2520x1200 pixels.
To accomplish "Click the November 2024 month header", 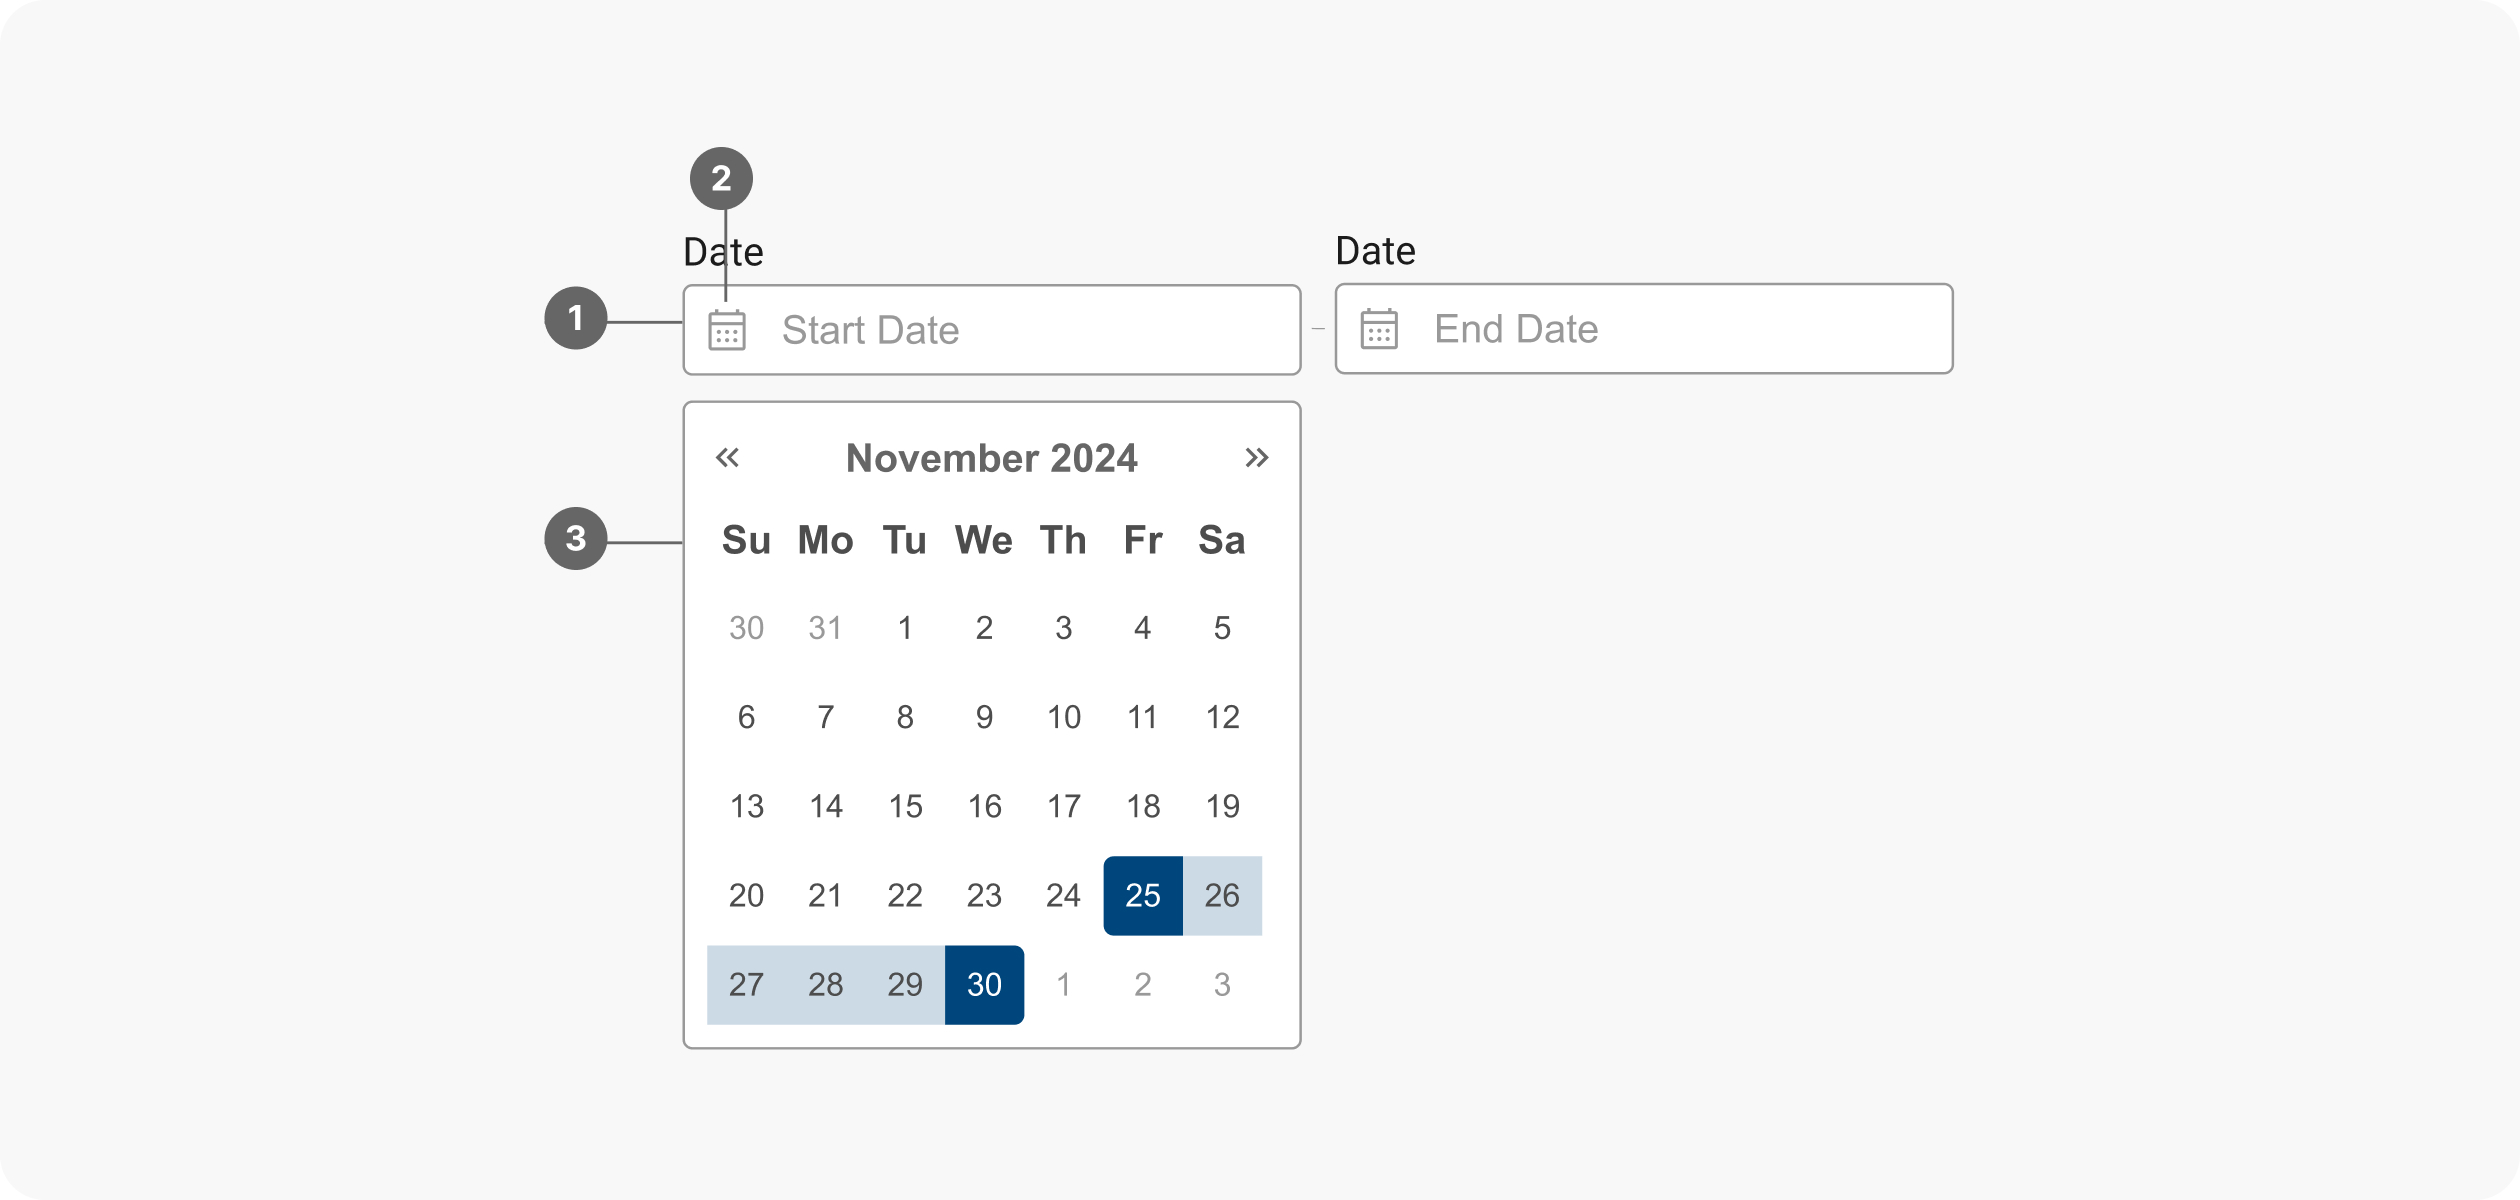I will click(991, 458).
